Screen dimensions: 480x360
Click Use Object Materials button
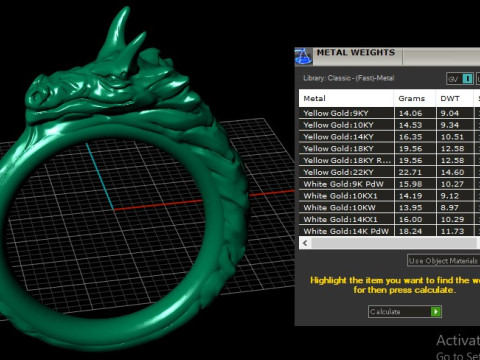point(444,261)
